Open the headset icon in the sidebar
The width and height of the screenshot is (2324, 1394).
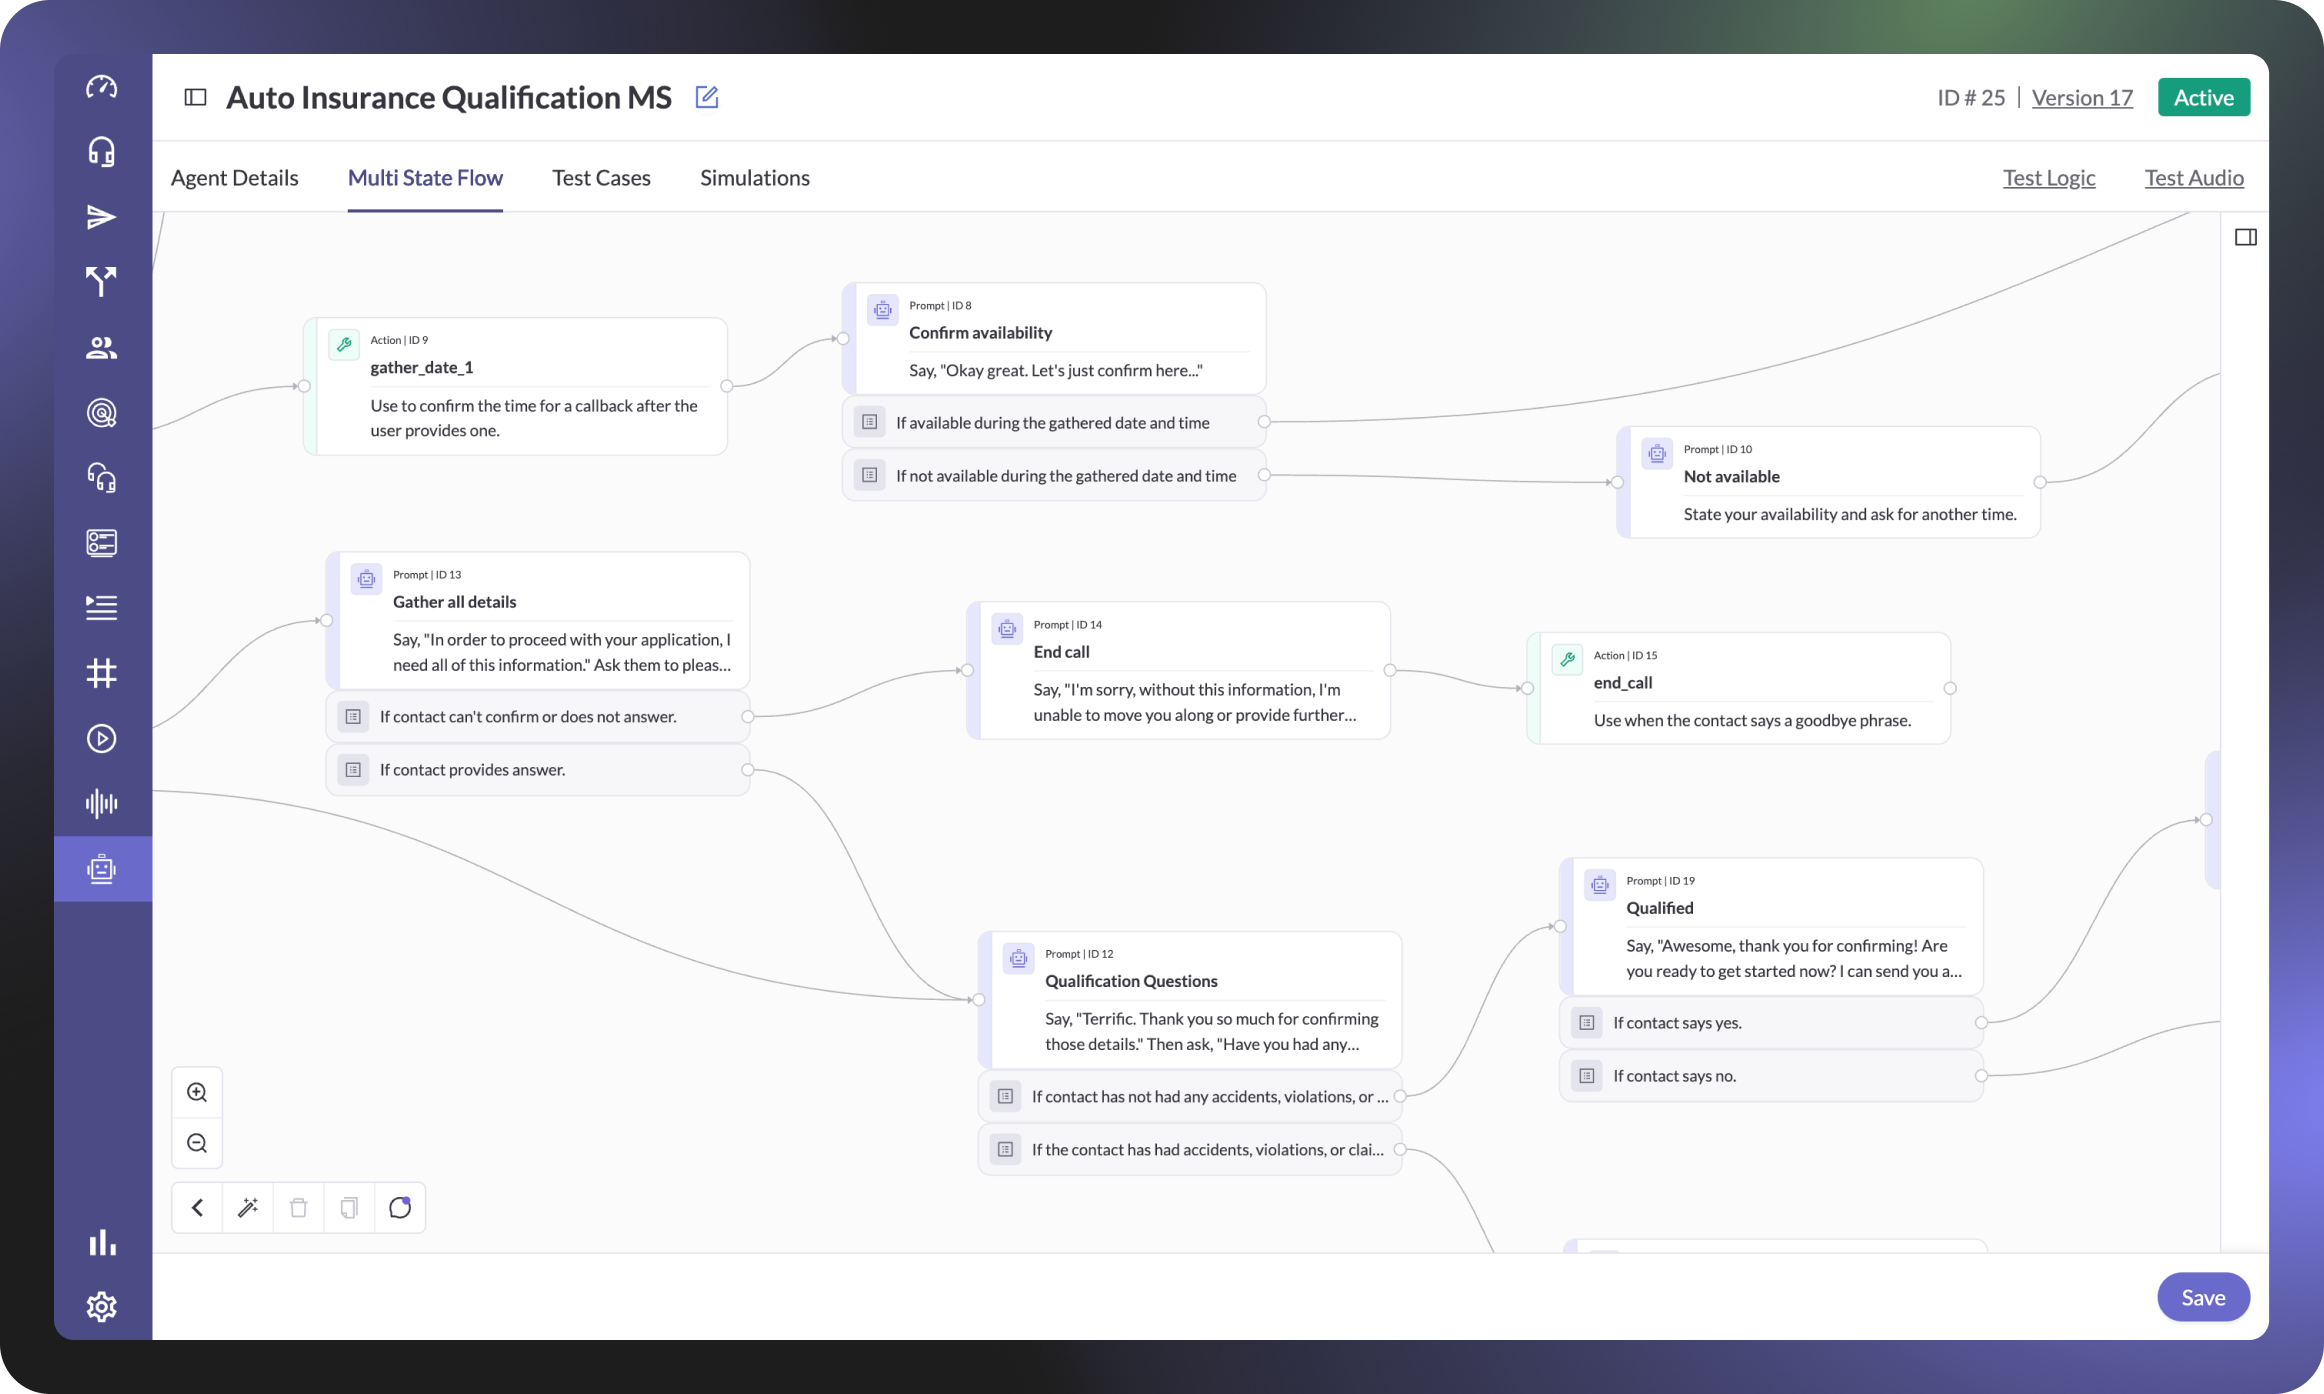[x=101, y=152]
